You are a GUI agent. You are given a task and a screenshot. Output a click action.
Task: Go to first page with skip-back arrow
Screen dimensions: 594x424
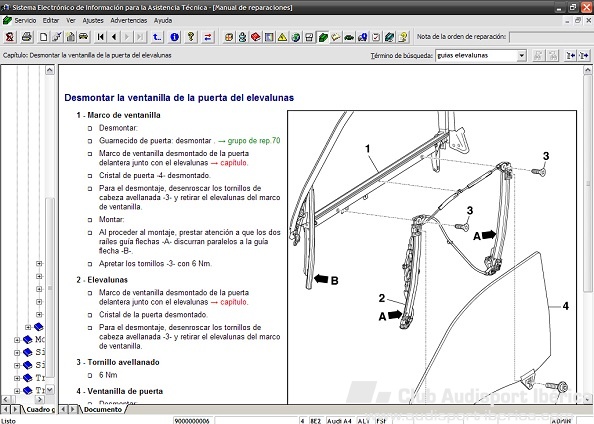[x=100, y=37]
